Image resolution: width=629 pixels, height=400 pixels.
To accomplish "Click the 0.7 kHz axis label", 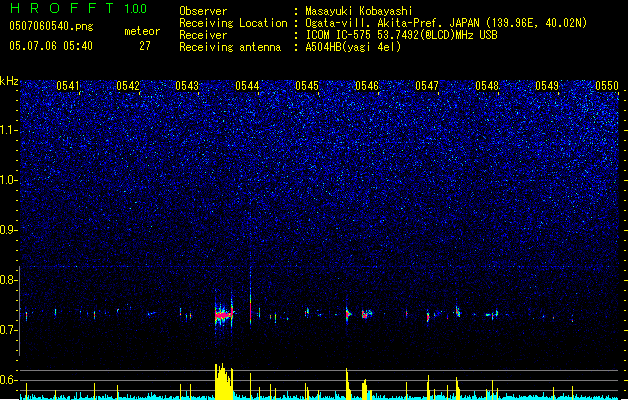I will coord(8,330).
